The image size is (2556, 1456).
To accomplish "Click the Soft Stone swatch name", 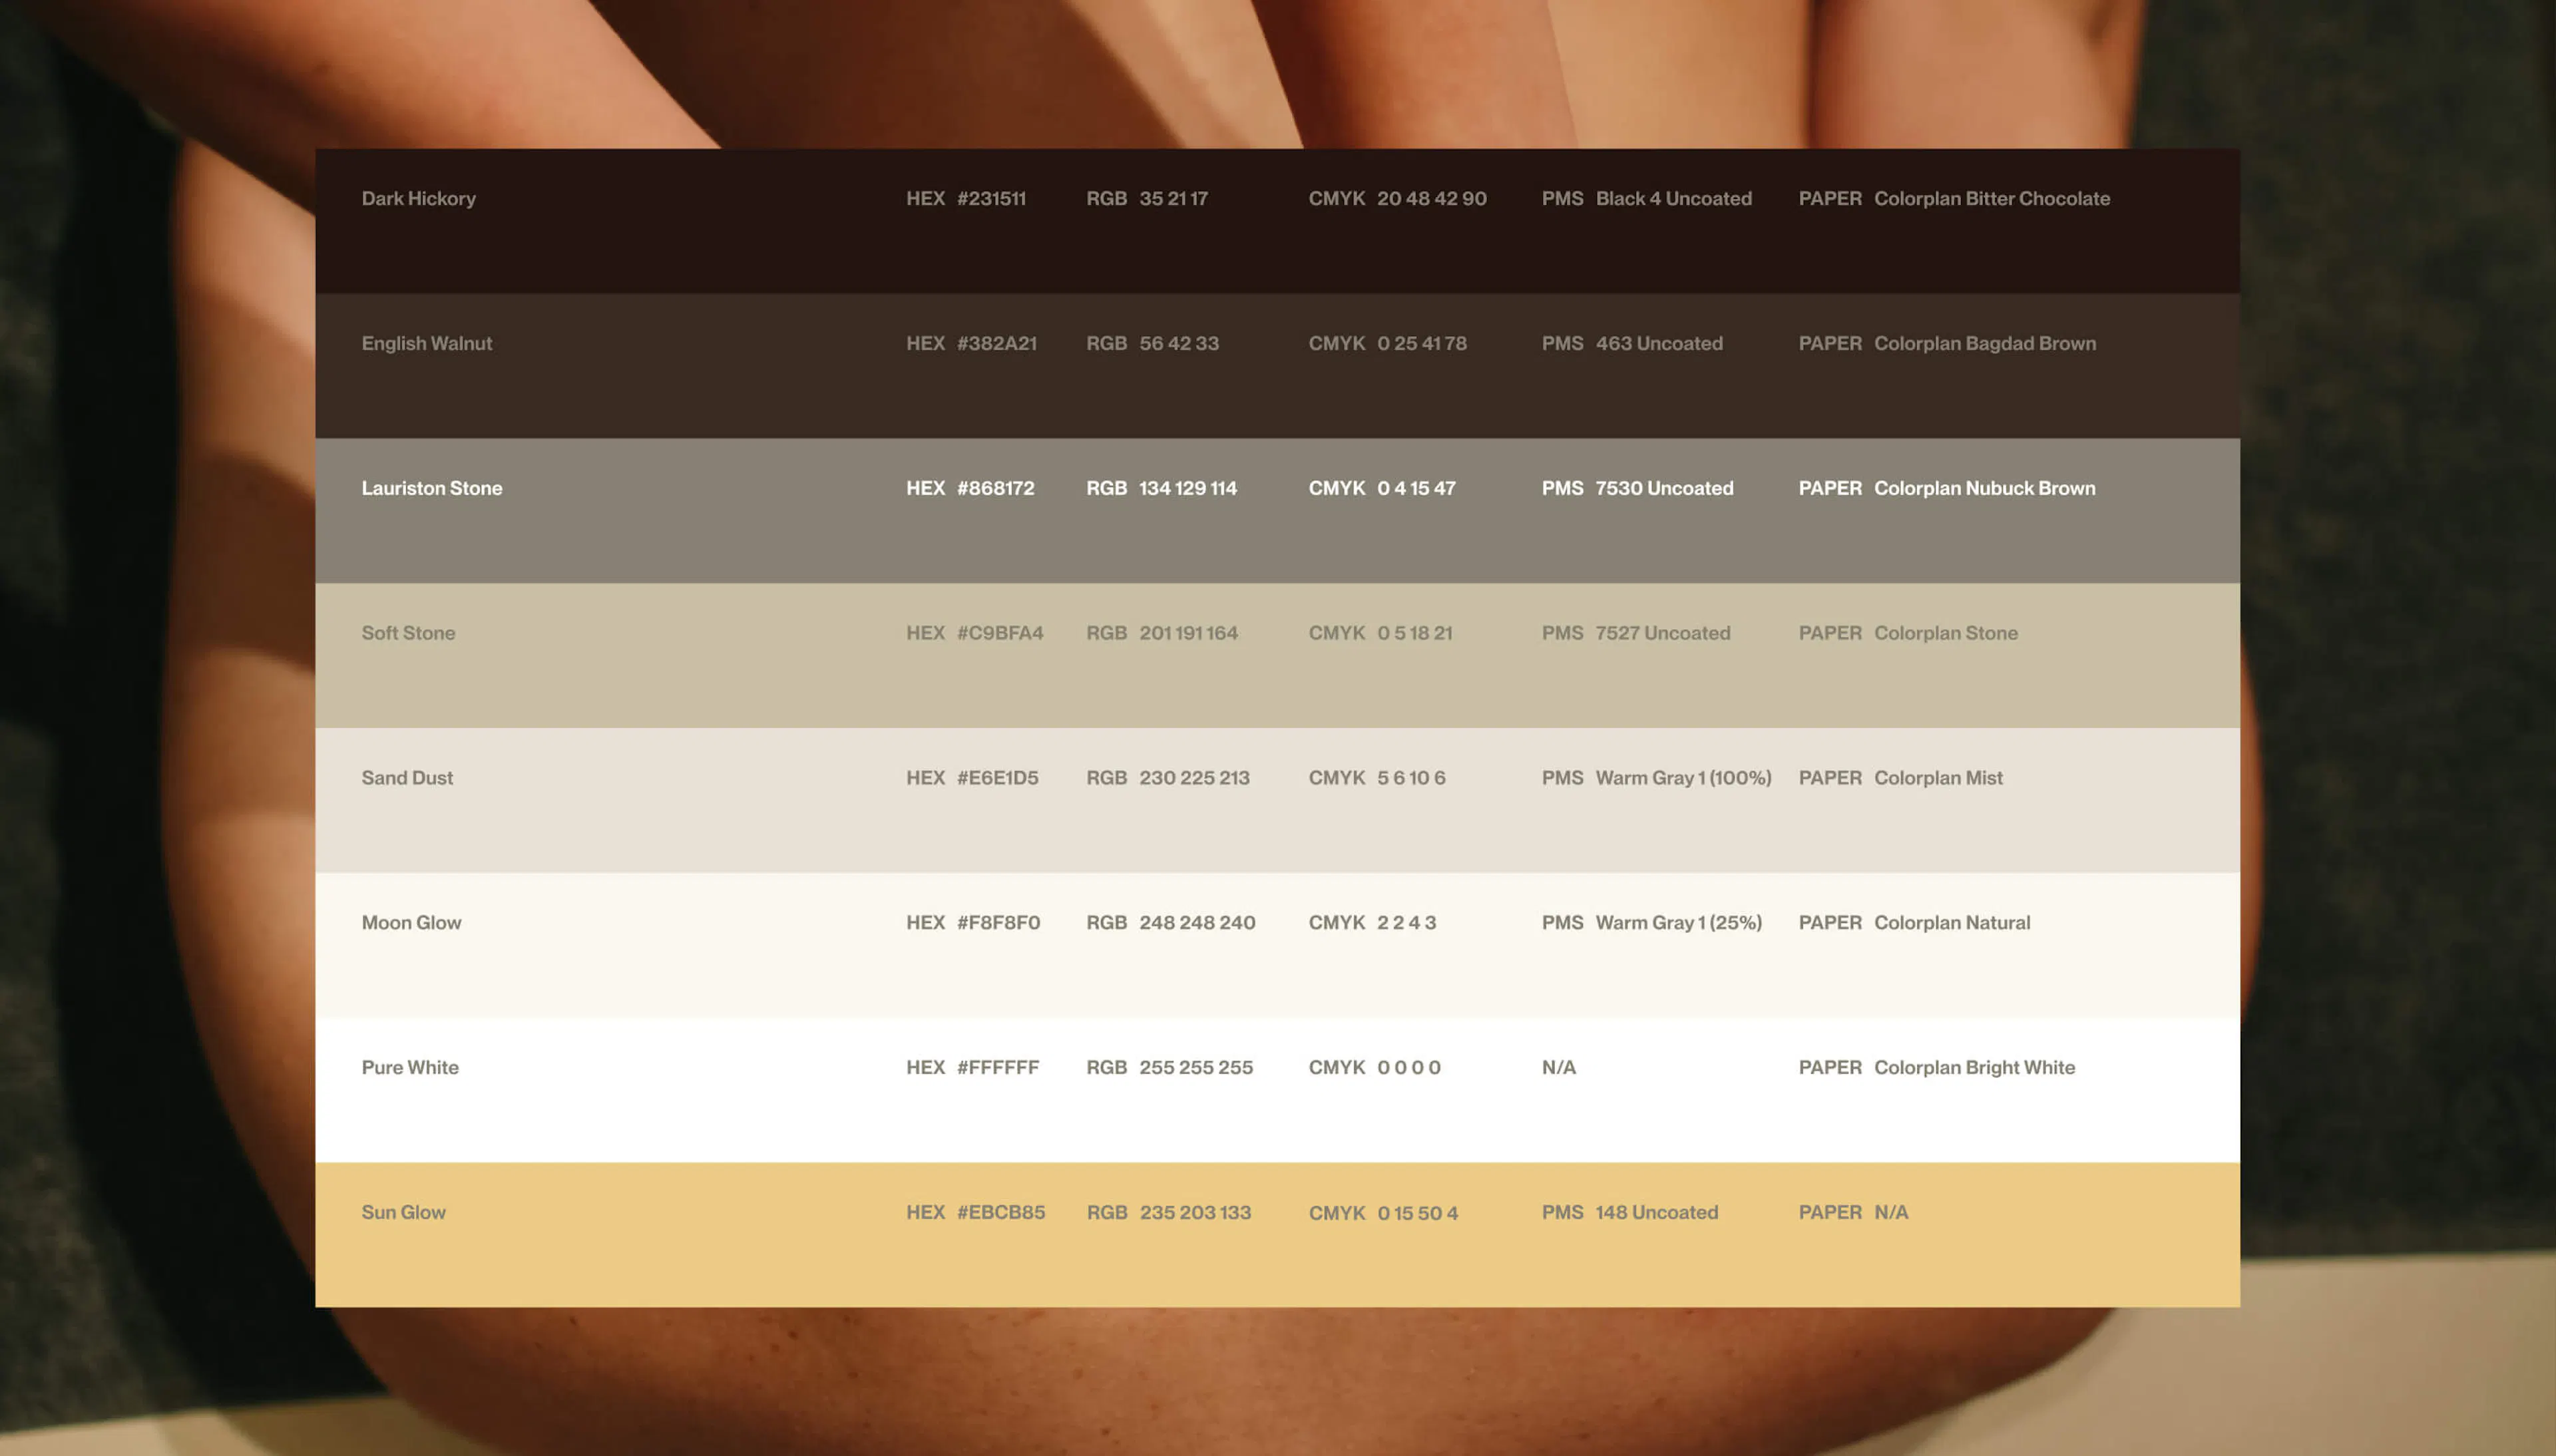I will click(408, 633).
